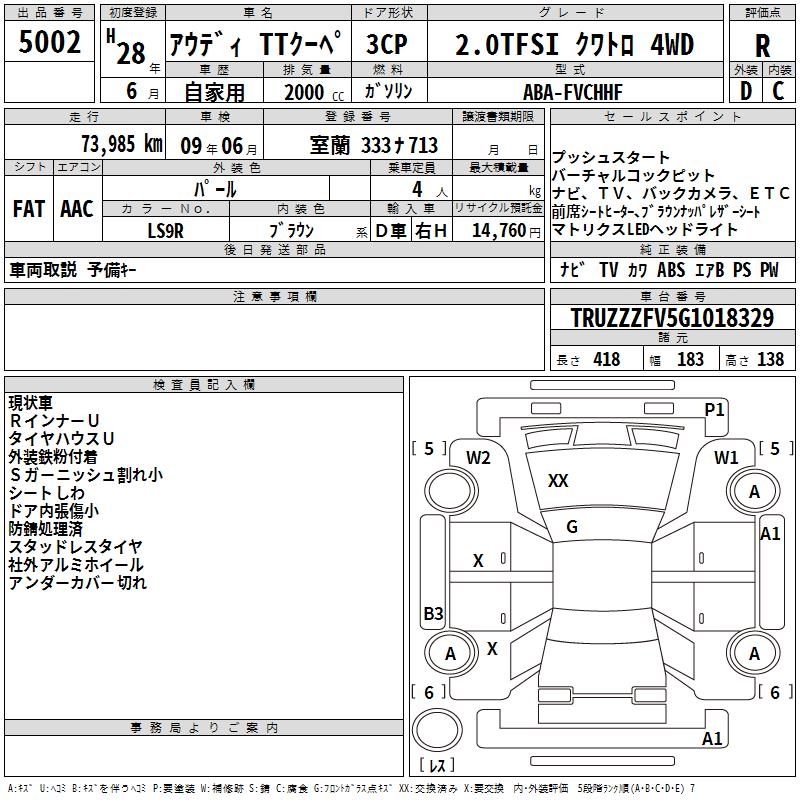Click the XX mark on the hood

pos(558,481)
